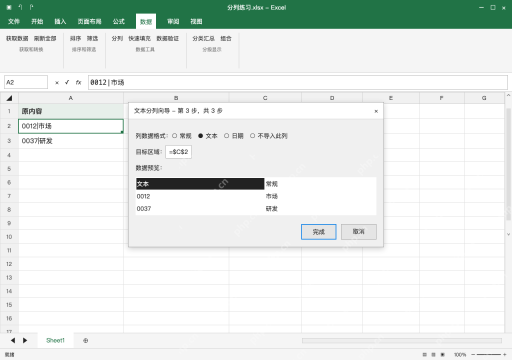Click the 取消 button
The height and width of the screenshot is (360, 512).
359,232
